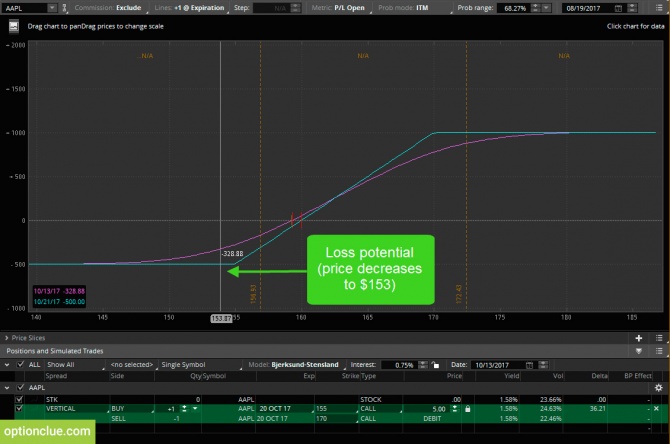Open the lower Date calendar picker icon

coord(529,365)
